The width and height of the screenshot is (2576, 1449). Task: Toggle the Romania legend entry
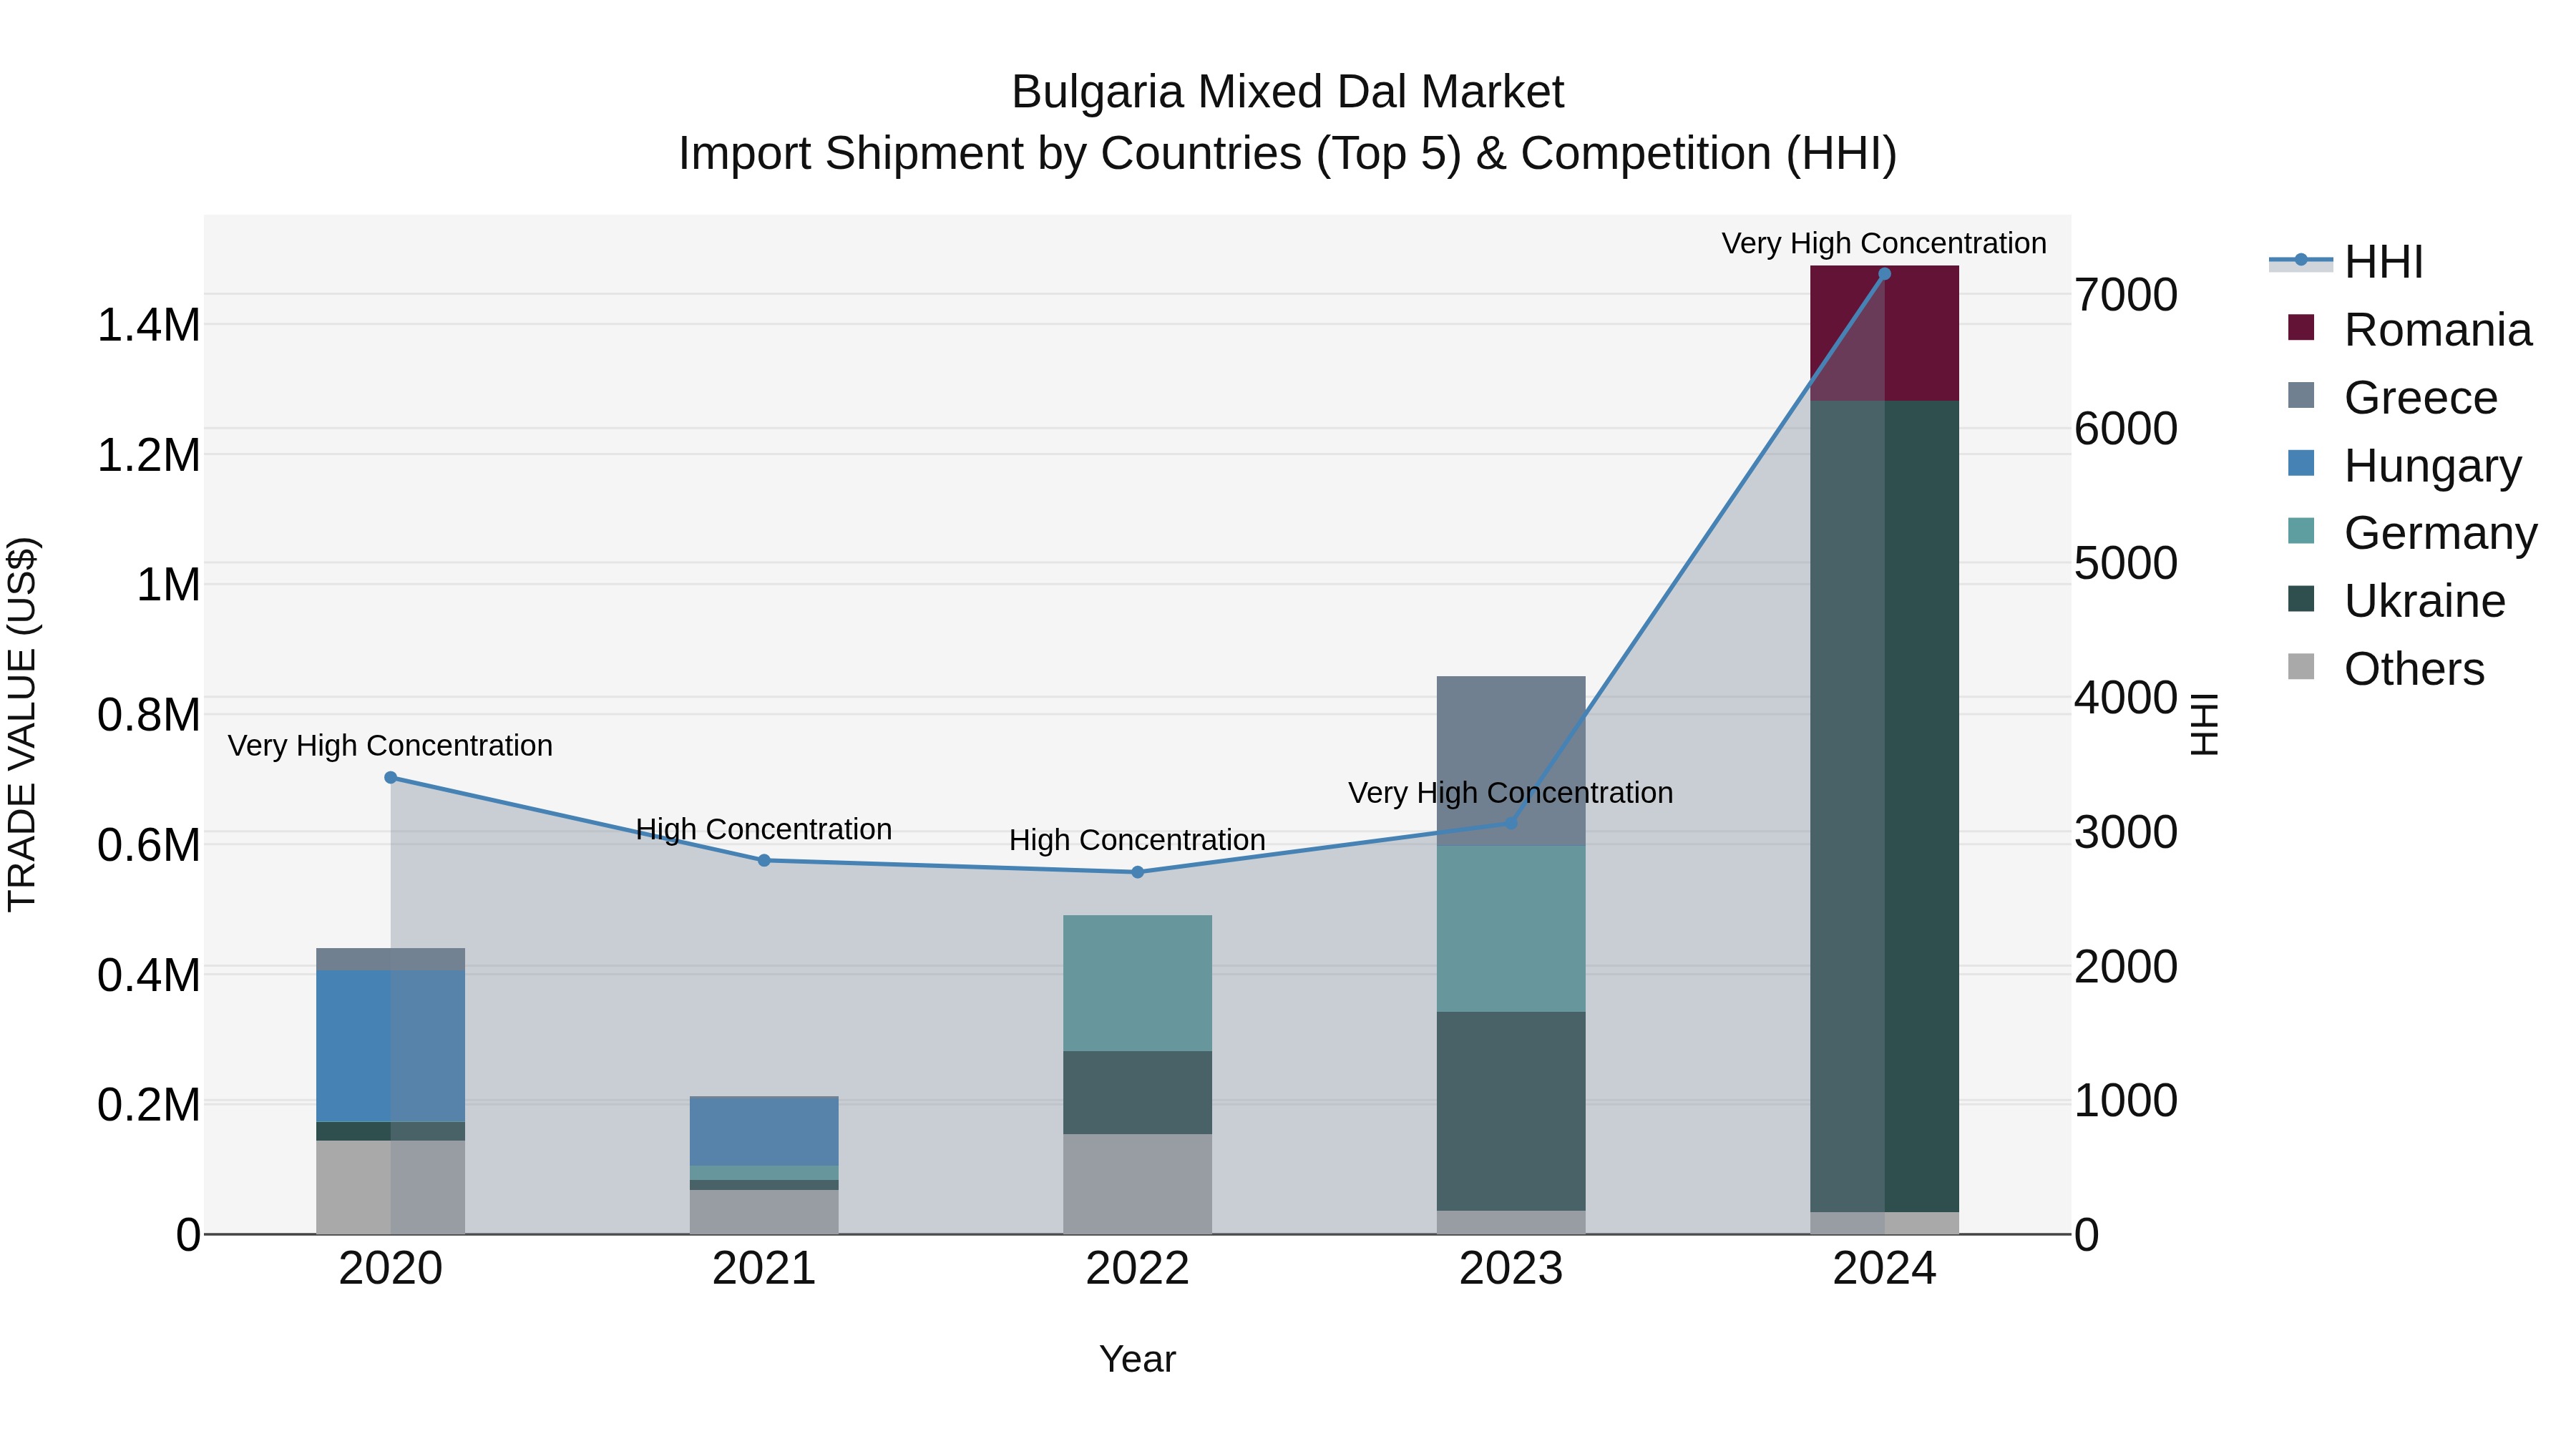click(2410, 329)
